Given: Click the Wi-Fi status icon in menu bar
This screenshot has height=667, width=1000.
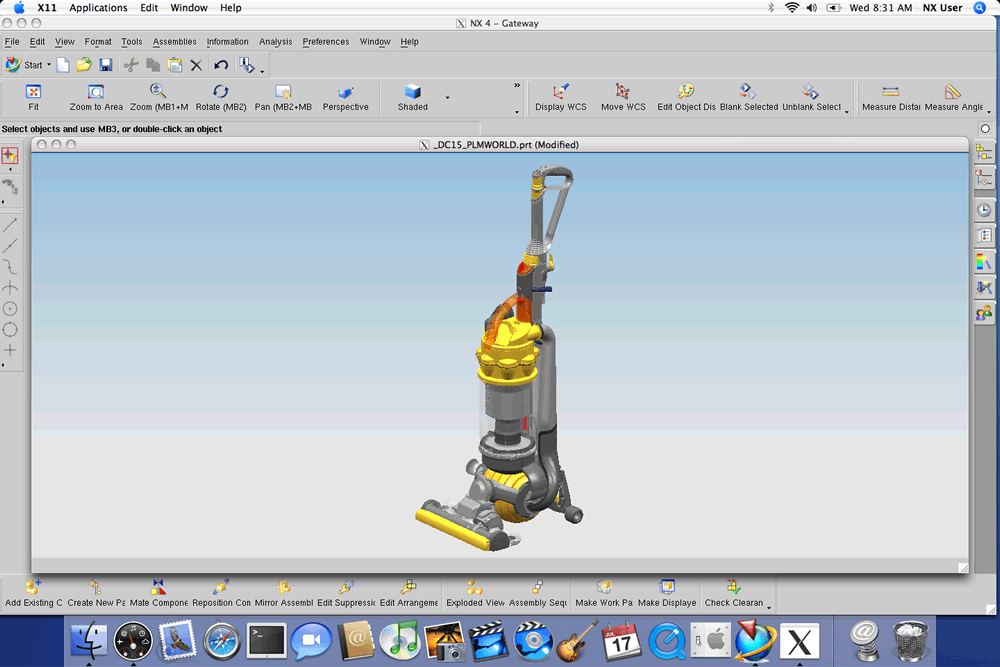Looking at the screenshot, I should (x=791, y=8).
